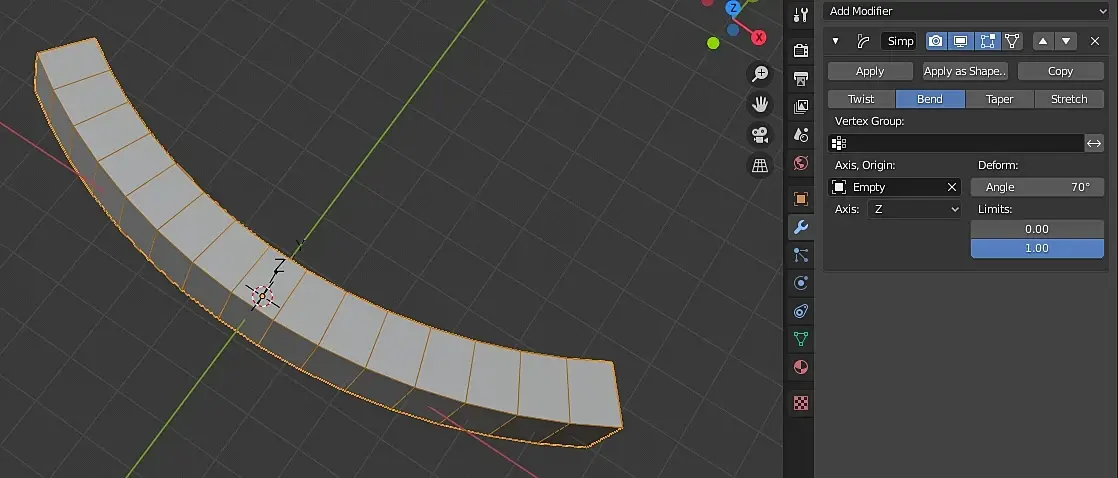This screenshot has height=478, width=1118.
Task: Click the viewport zoom magnifier icon
Action: point(760,73)
